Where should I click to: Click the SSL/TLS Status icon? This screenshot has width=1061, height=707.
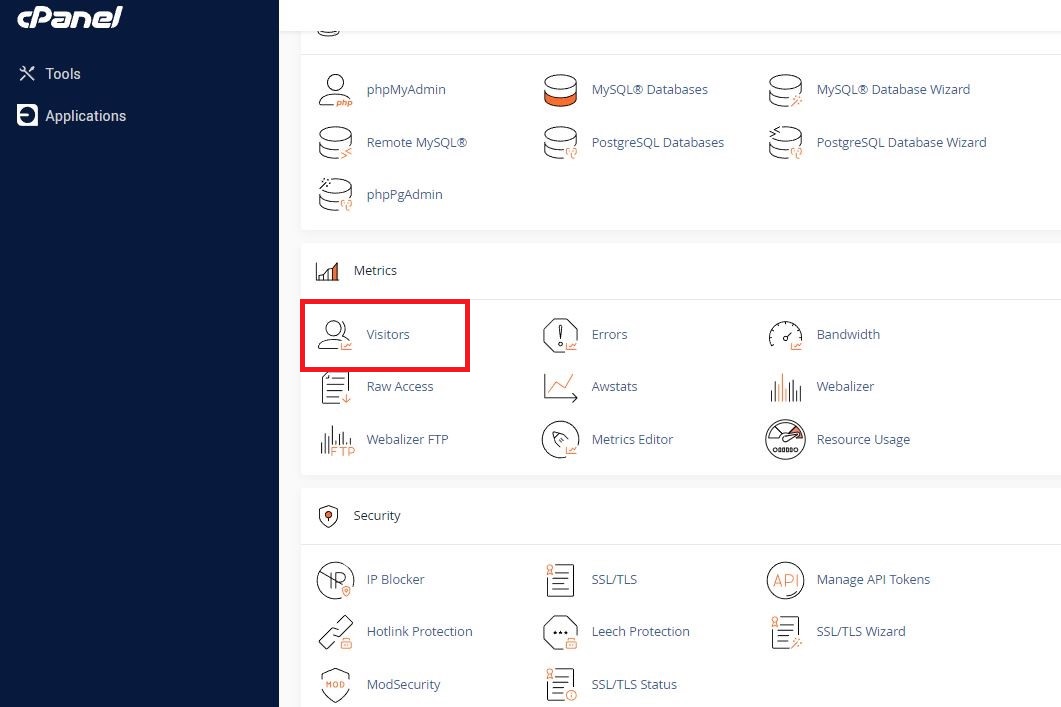(x=560, y=685)
